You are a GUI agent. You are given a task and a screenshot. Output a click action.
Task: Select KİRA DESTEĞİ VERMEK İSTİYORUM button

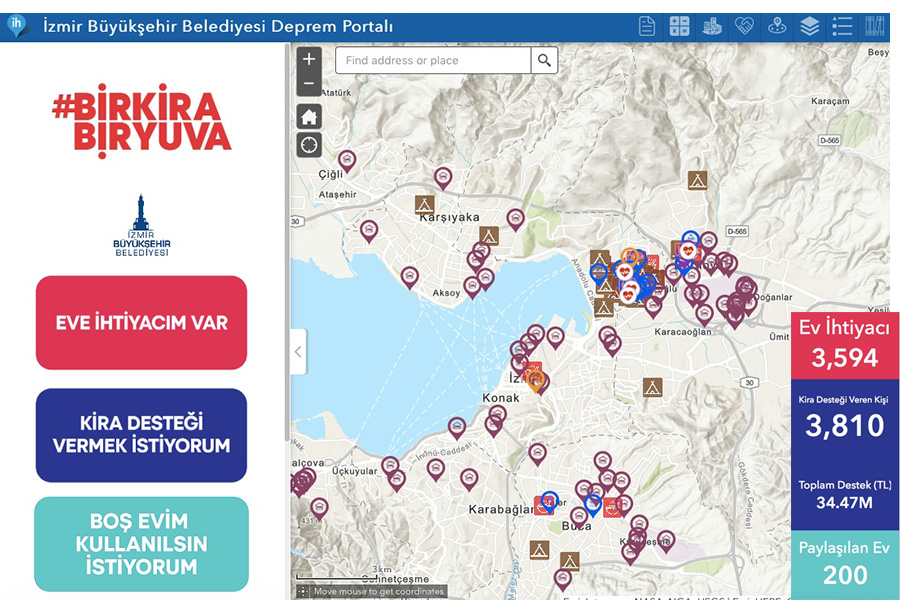click(x=141, y=435)
